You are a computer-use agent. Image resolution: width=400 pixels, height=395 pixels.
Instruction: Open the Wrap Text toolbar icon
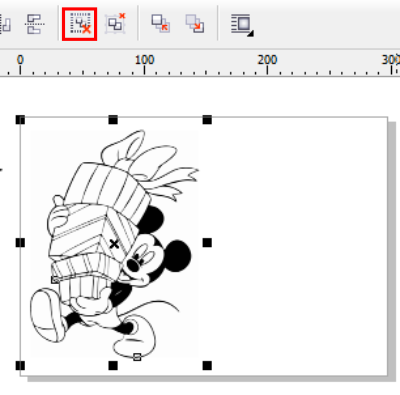pyautogui.click(x=241, y=24)
